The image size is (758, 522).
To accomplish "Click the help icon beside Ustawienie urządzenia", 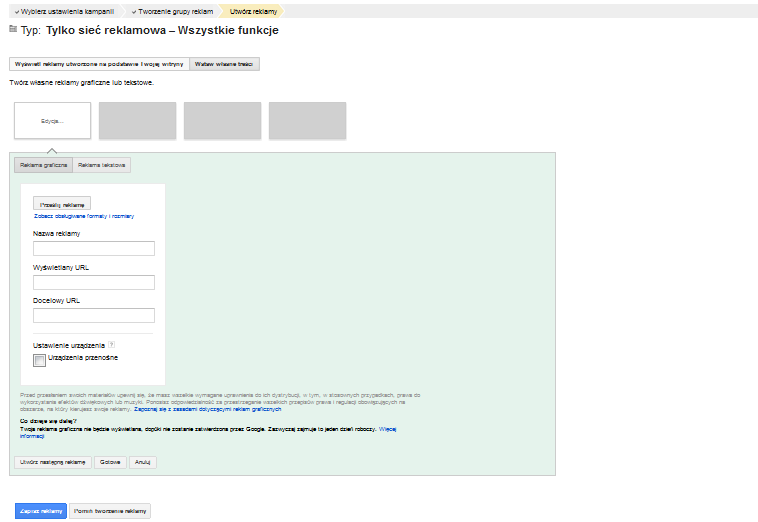I will click(x=112, y=345).
